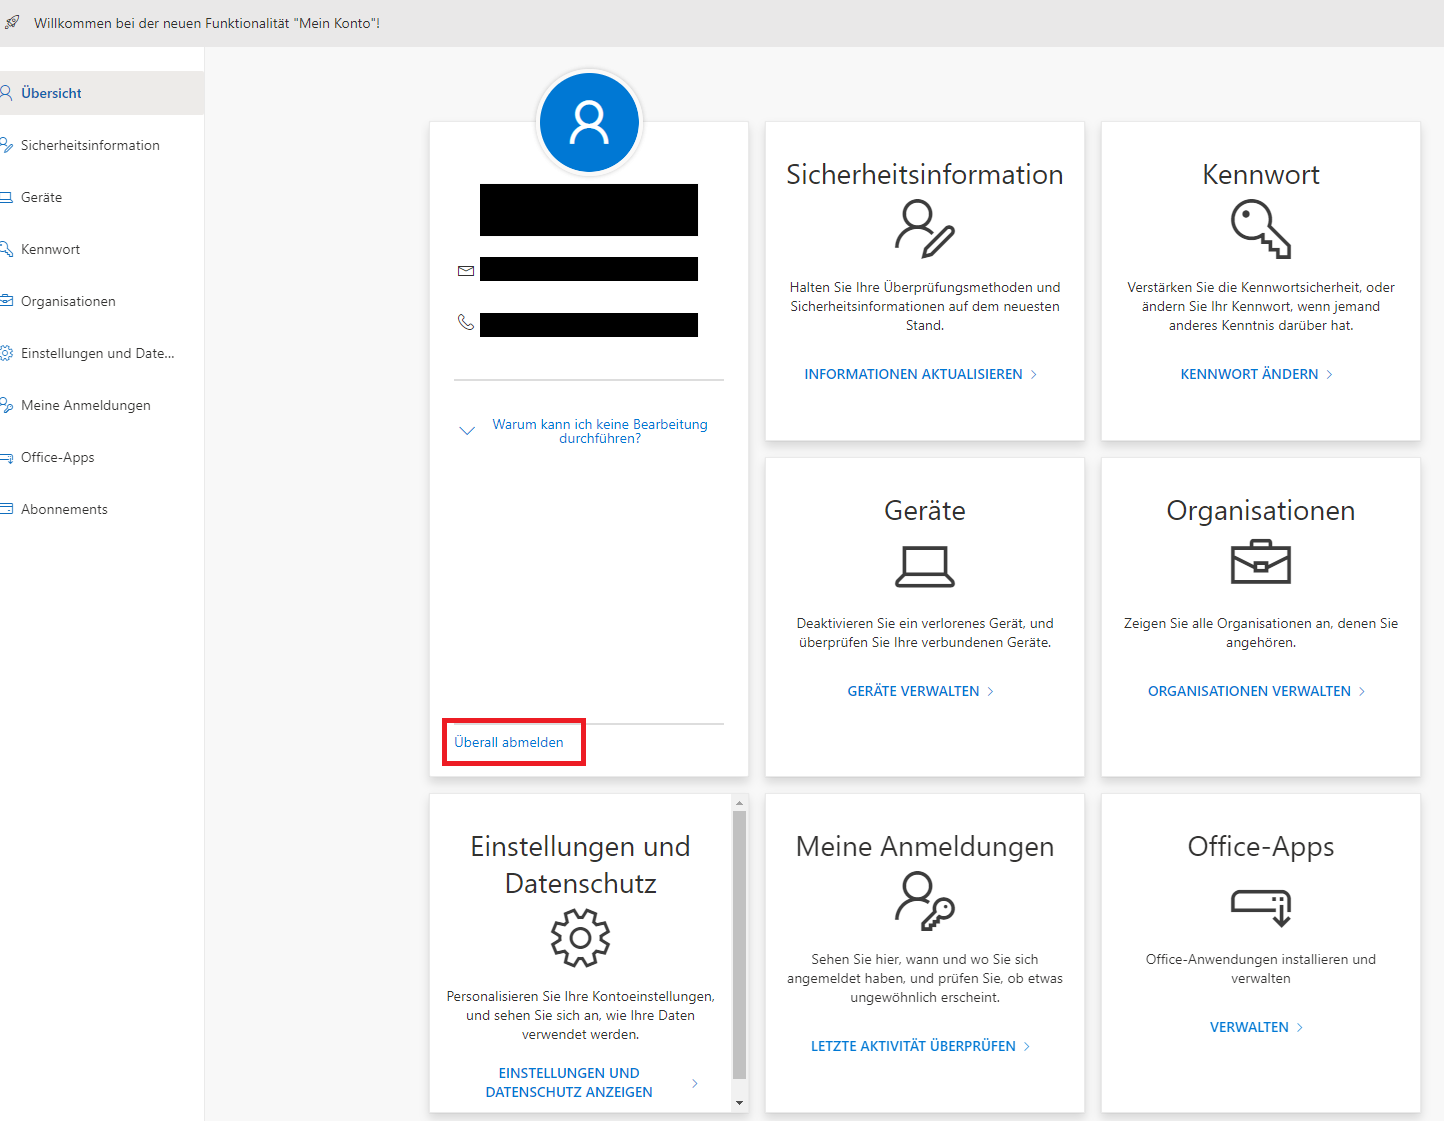This screenshot has width=1444, height=1121.
Task: Click Kennwort card heading
Action: pyautogui.click(x=1261, y=174)
